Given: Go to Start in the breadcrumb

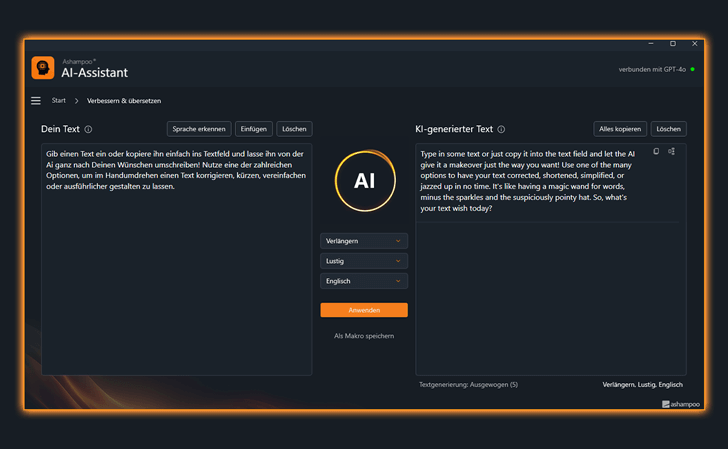Looking at the screenshot, I should 59,101.
